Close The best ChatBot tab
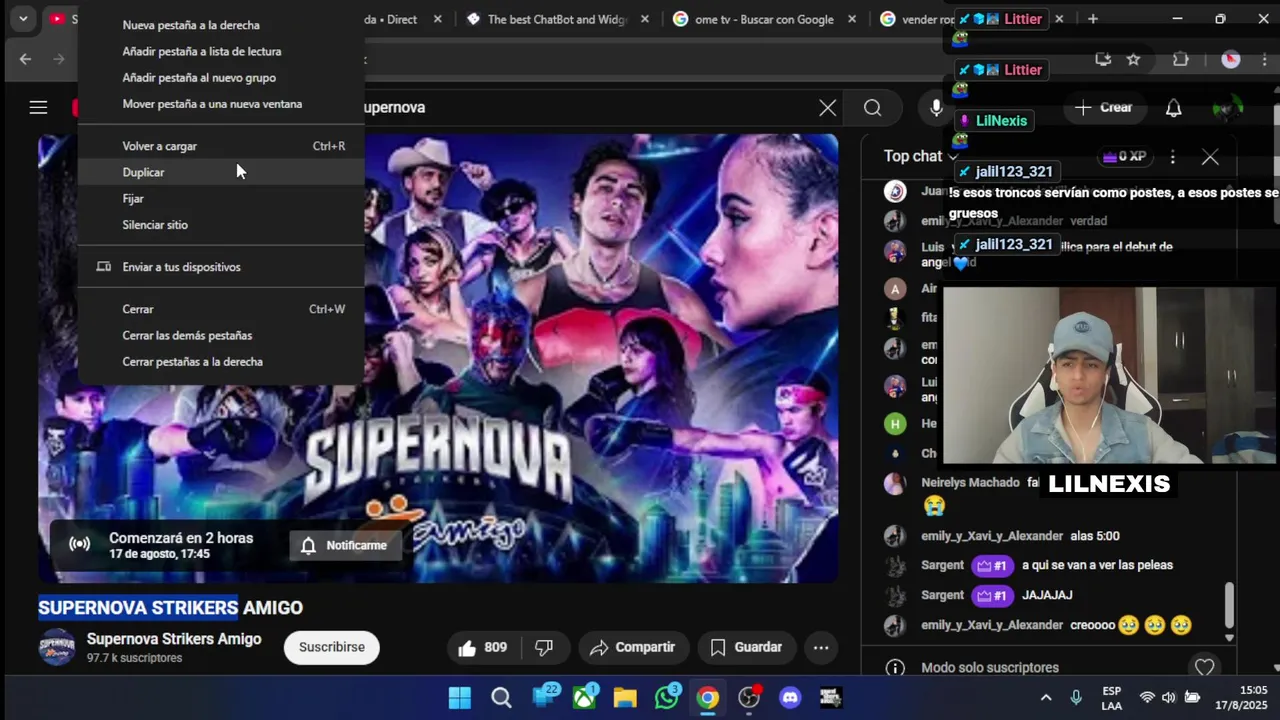Viewport: 1280px width, 720px height. [x=645, y=19]
